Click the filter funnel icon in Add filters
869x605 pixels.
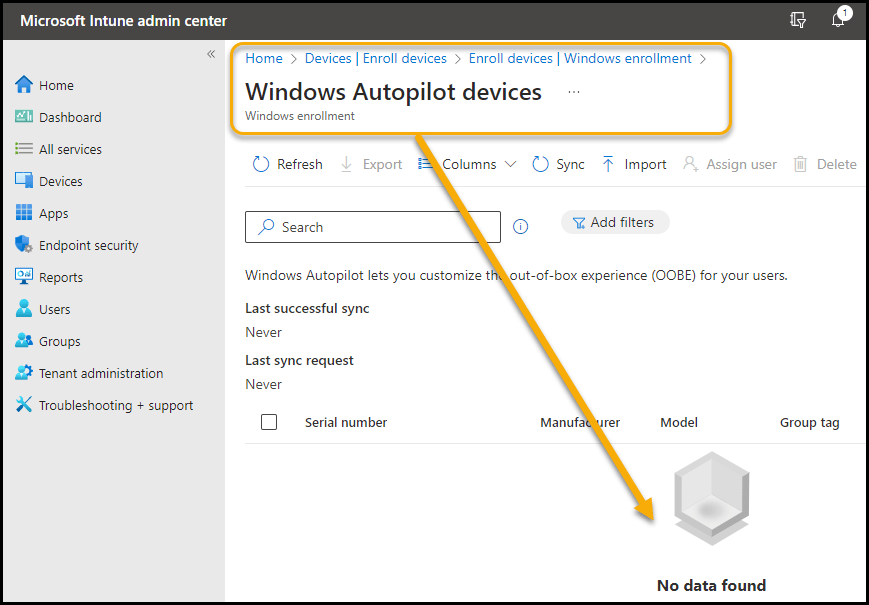(x=579, y=223)
